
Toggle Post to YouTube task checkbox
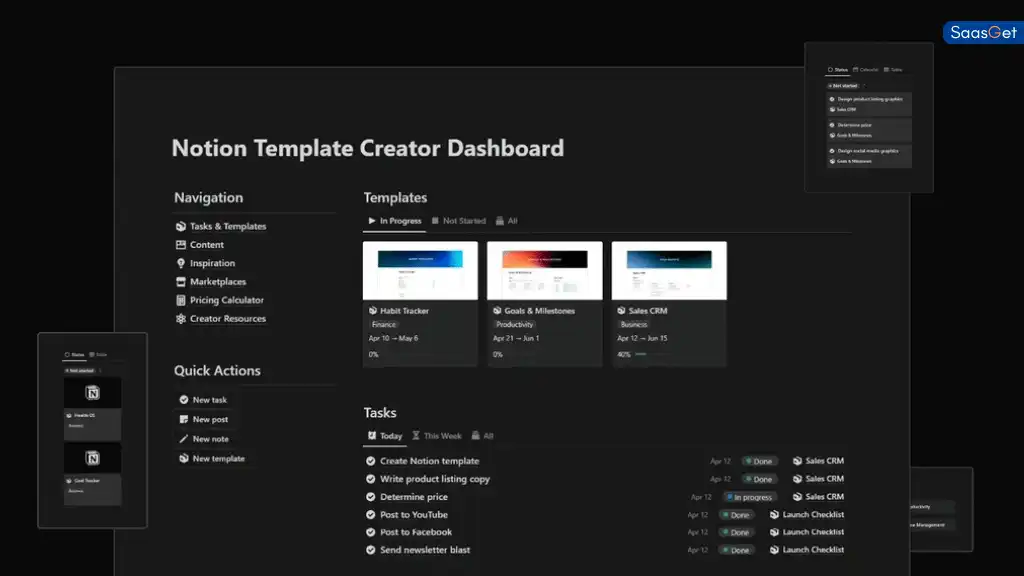coord(370,515)
